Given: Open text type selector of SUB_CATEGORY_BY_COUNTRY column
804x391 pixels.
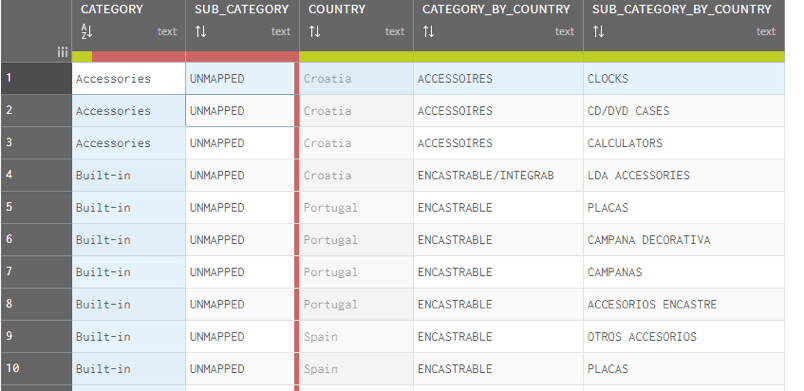Looking at the screenshot, I should (x=766, y=32).
